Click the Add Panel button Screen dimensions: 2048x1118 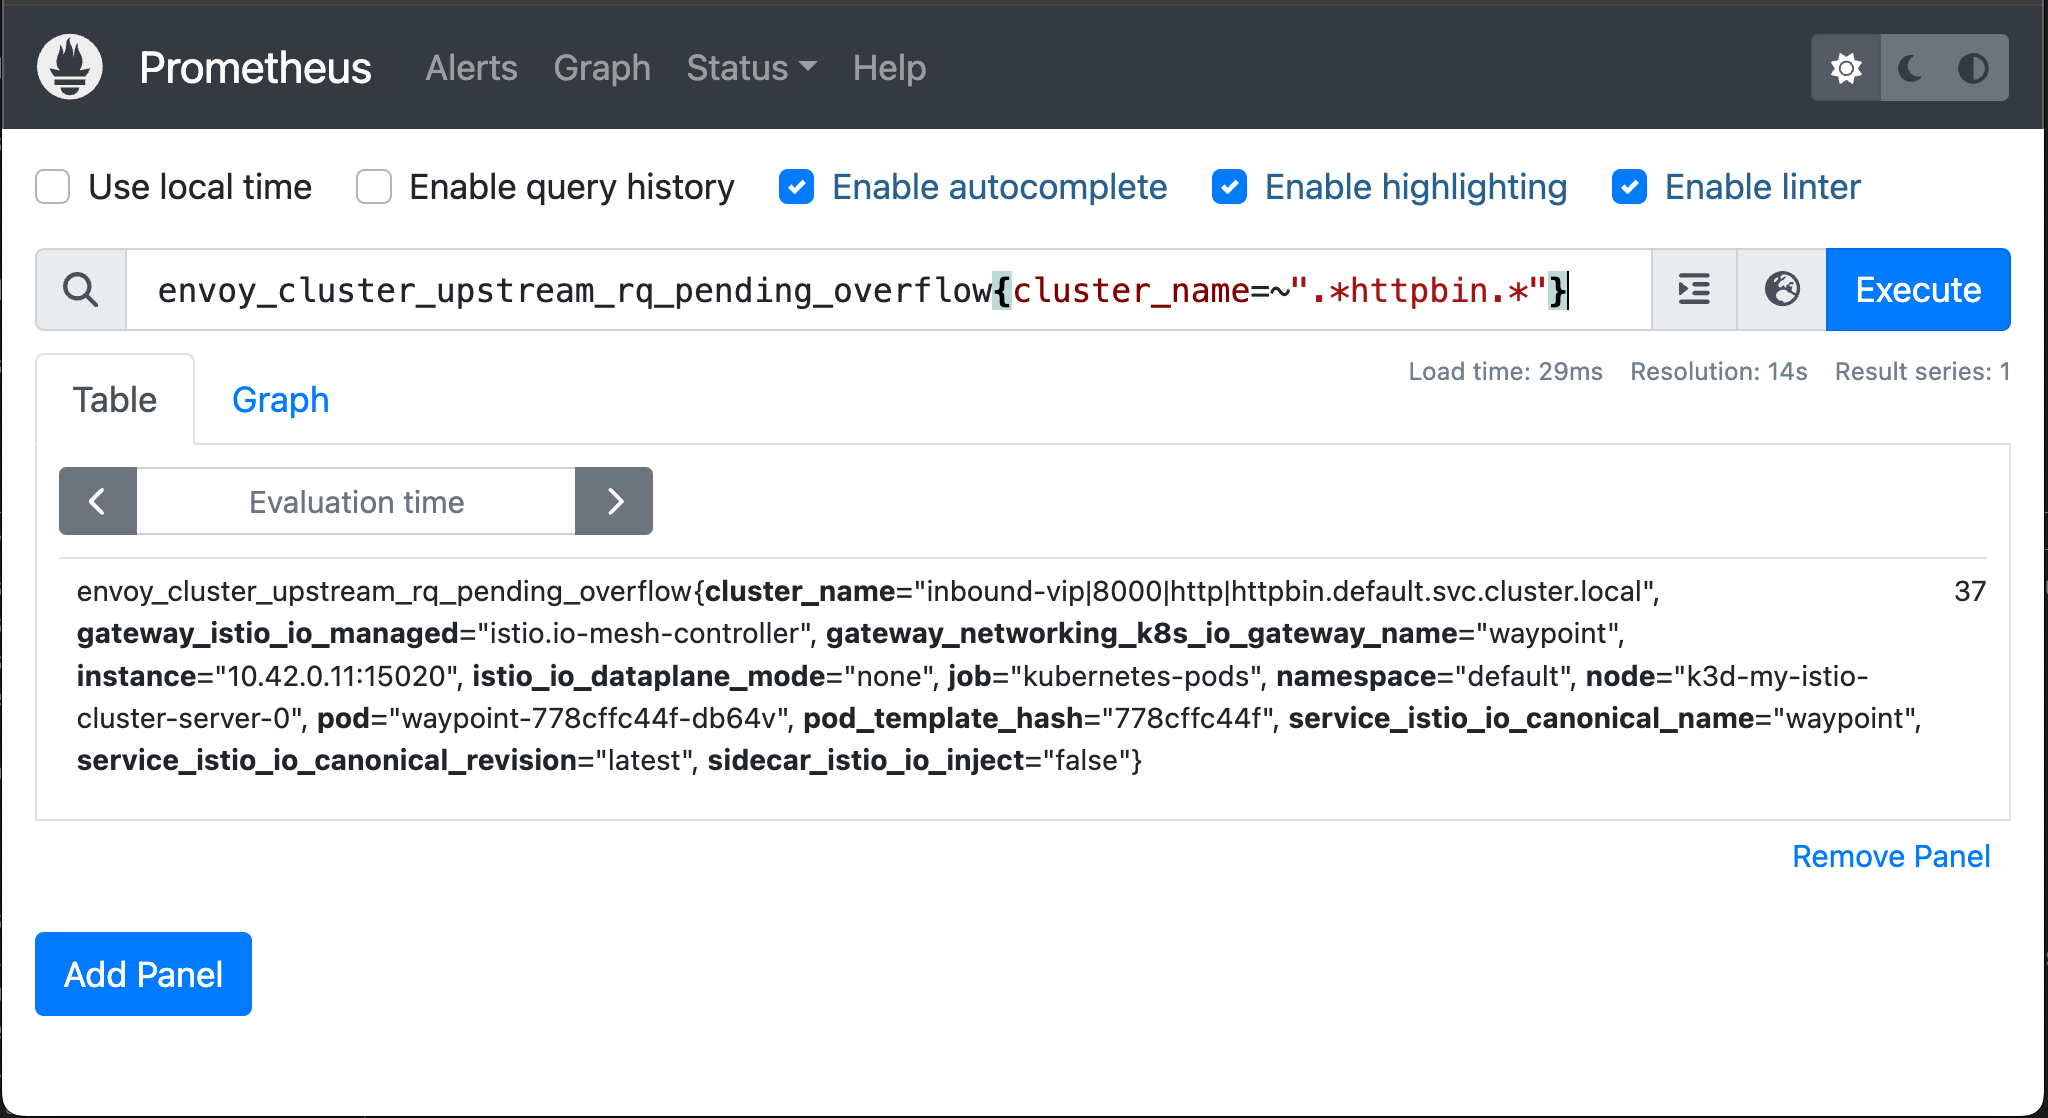point(142,973)
